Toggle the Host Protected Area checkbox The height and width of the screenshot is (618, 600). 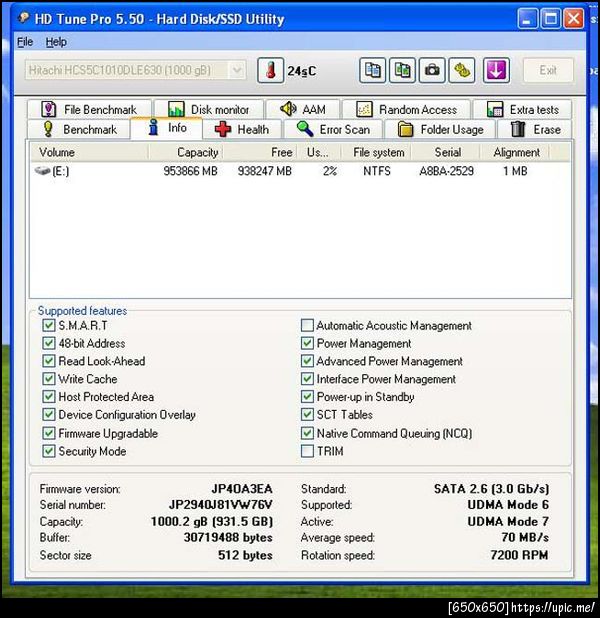point(48,396)
